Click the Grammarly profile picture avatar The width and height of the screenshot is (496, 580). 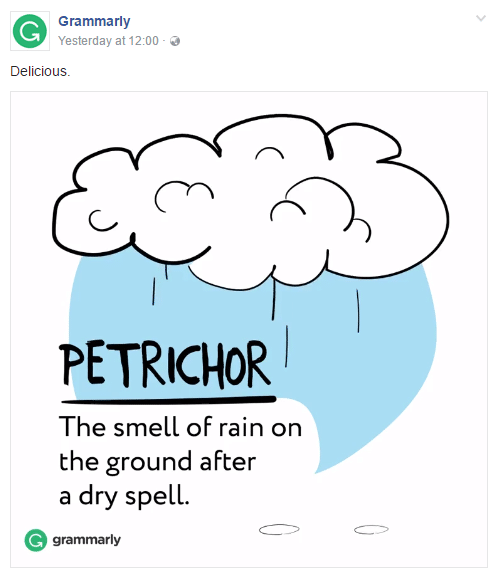30,31
